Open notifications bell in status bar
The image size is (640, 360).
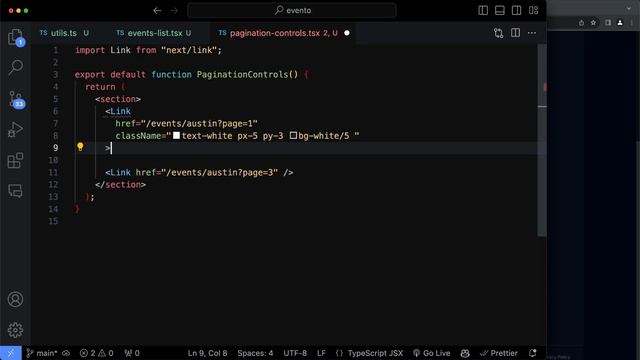coord(533,353)
